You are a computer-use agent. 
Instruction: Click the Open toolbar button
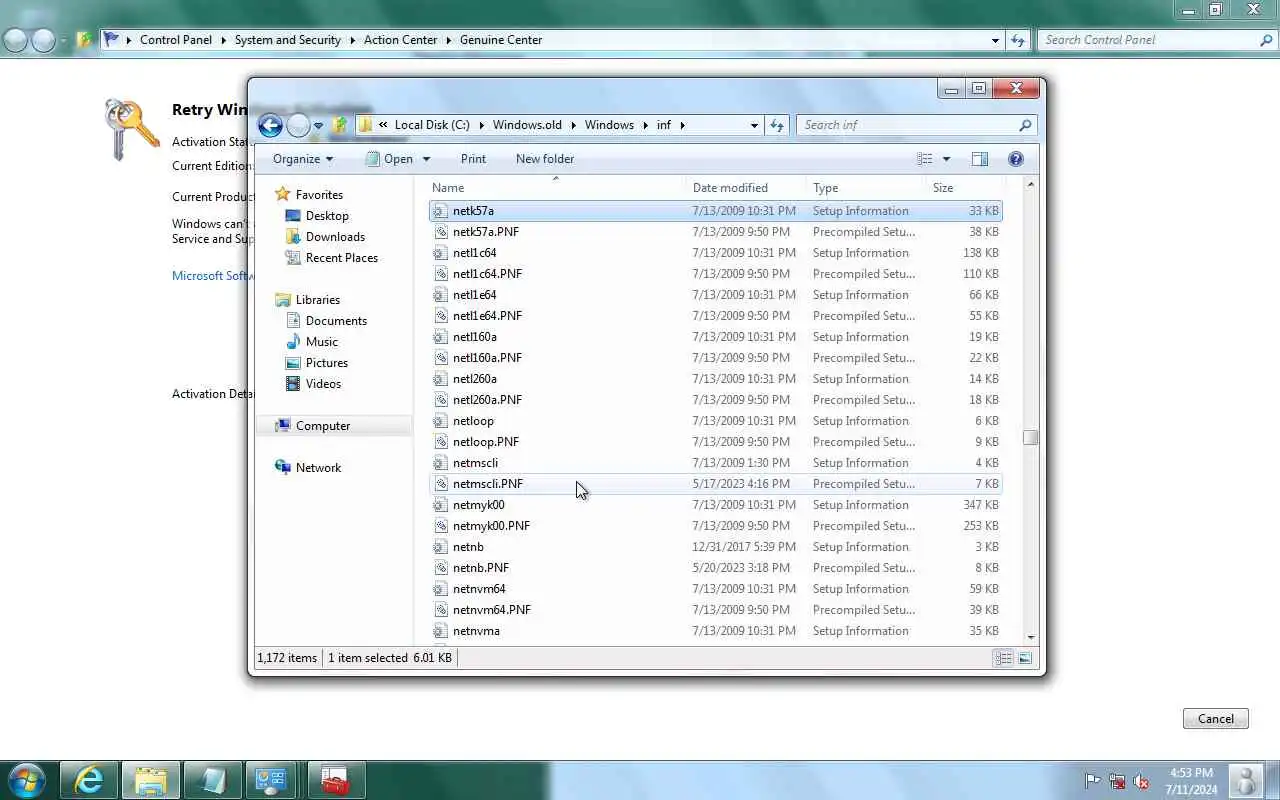[x=389, y=159]
